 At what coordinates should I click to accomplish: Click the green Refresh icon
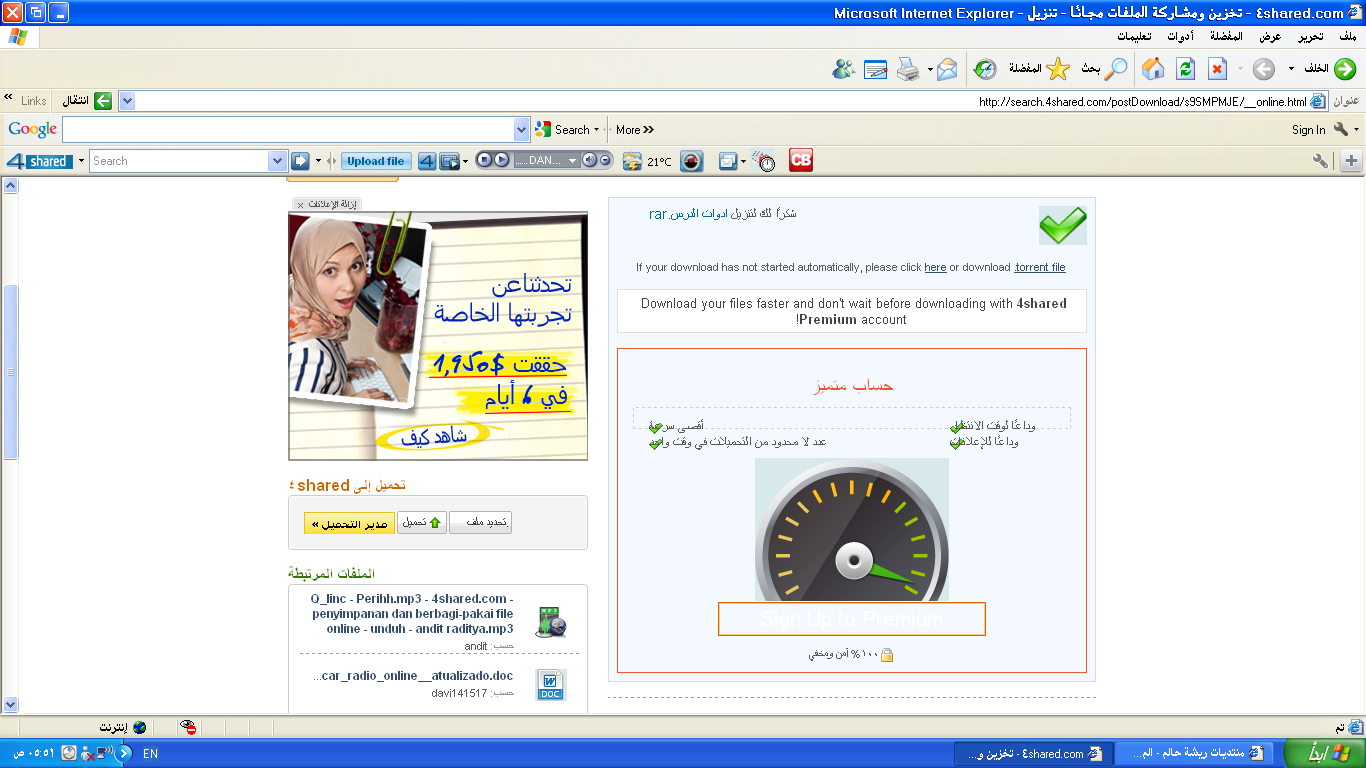coord(1186,68)
